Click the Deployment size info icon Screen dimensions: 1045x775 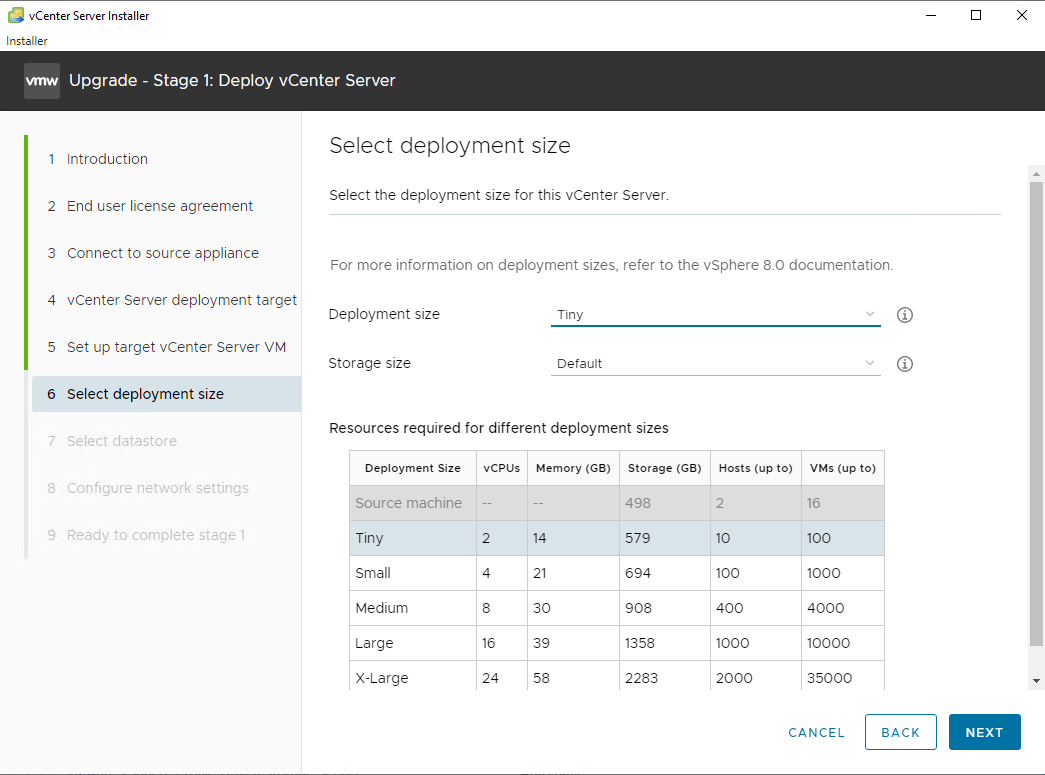tap(904, 315)
